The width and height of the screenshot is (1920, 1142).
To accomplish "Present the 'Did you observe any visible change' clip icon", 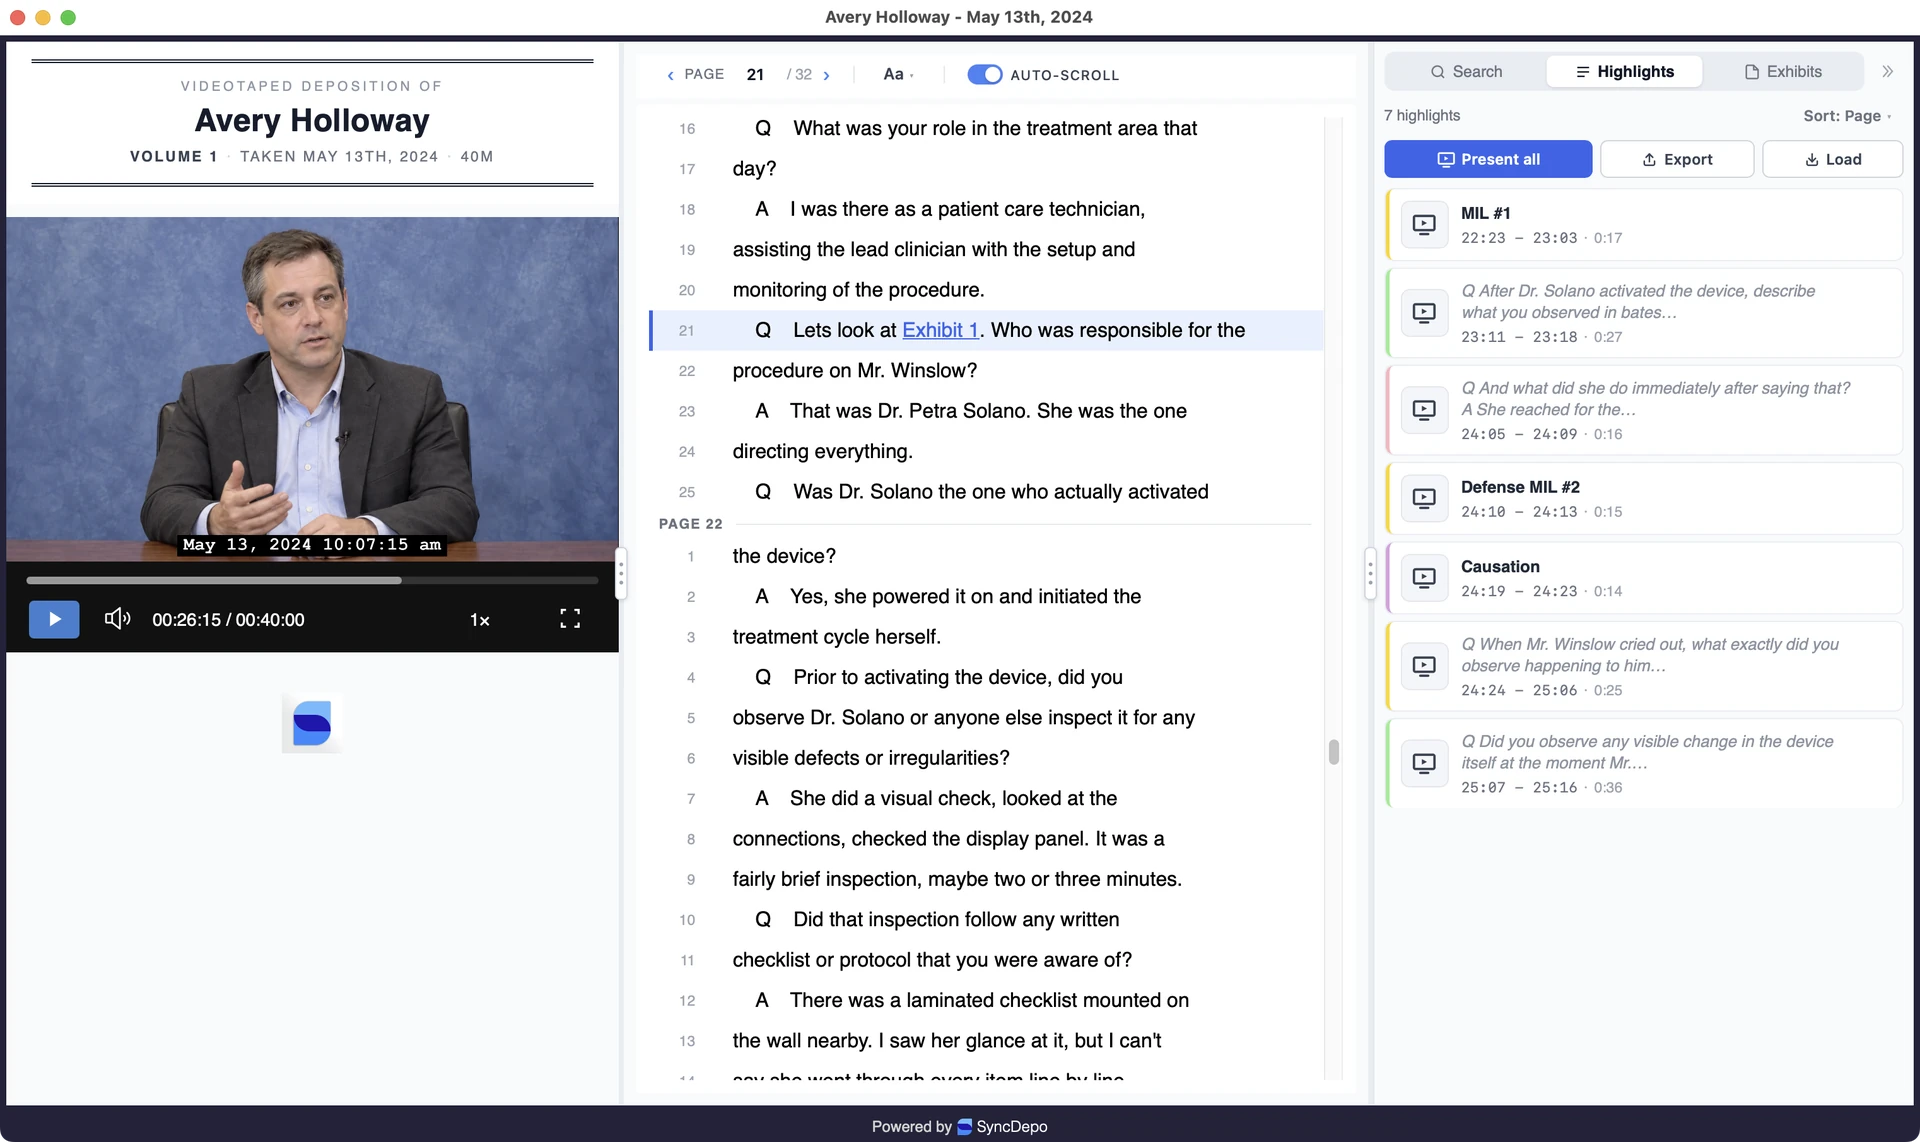I will tap(1424, 763).
